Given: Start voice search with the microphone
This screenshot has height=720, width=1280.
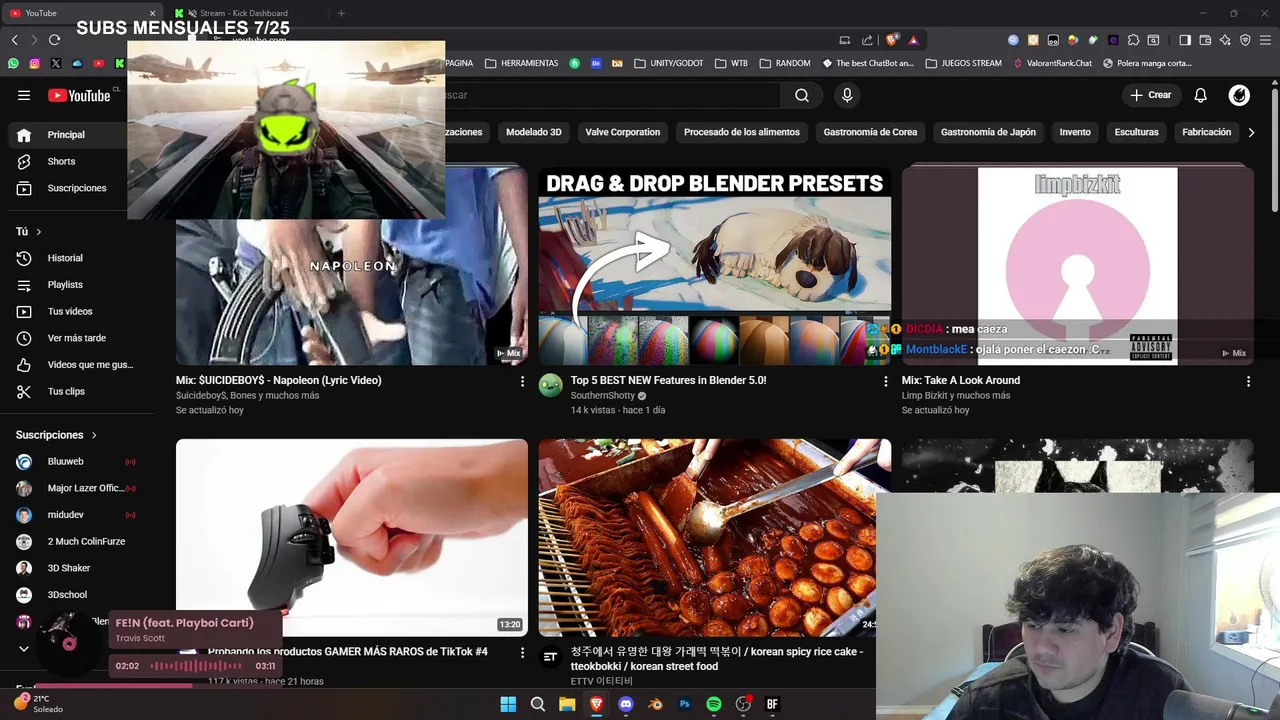Looking at the screenshot, I should 847,95.
